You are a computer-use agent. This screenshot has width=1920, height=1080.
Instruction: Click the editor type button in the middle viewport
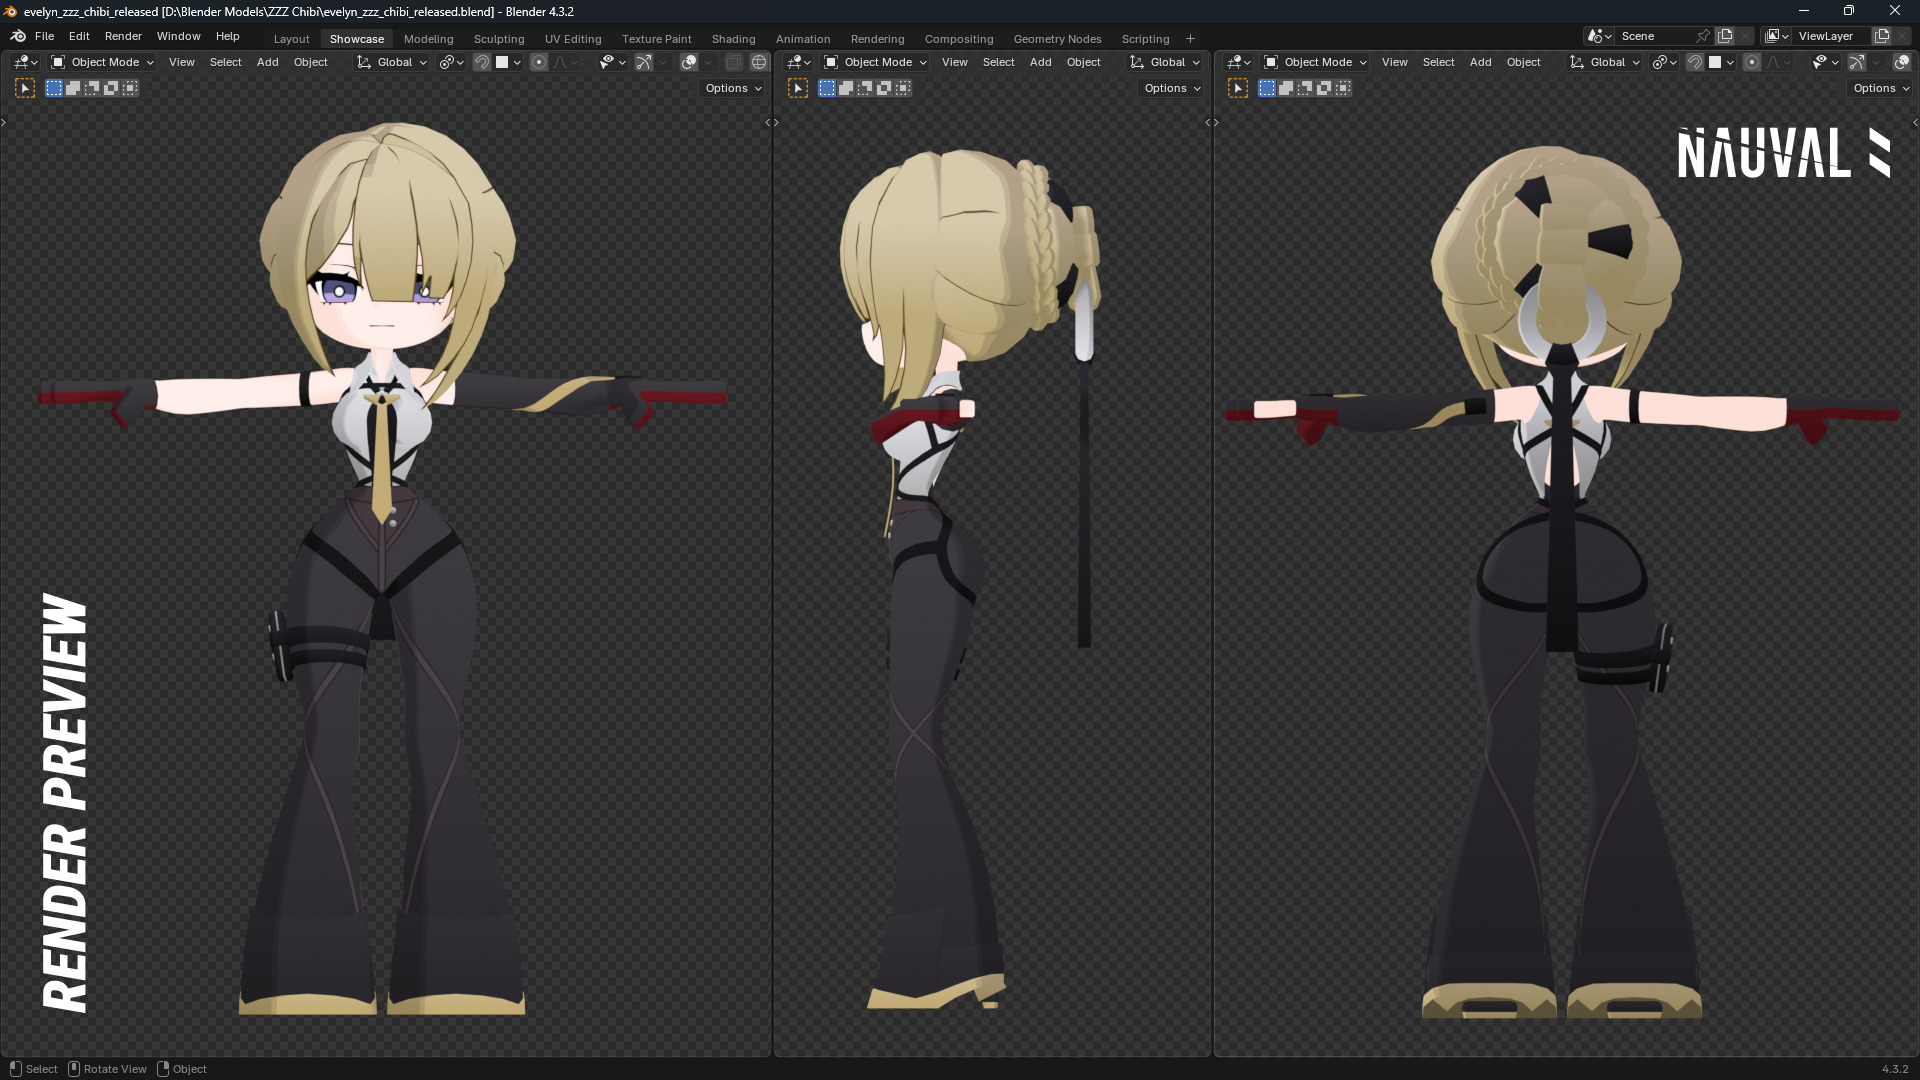click(798, 62)
